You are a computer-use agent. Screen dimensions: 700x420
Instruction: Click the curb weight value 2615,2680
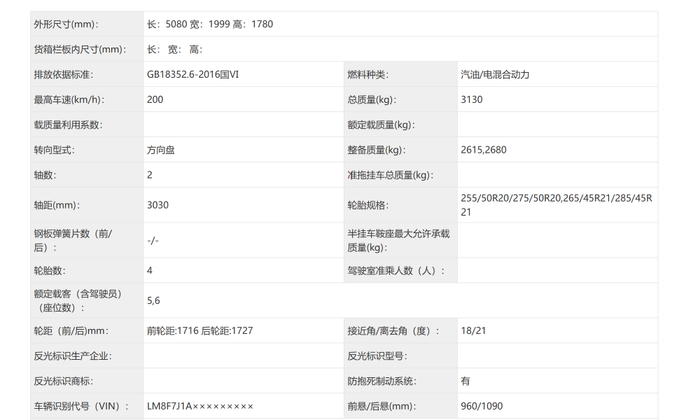[x=483, y=150]
